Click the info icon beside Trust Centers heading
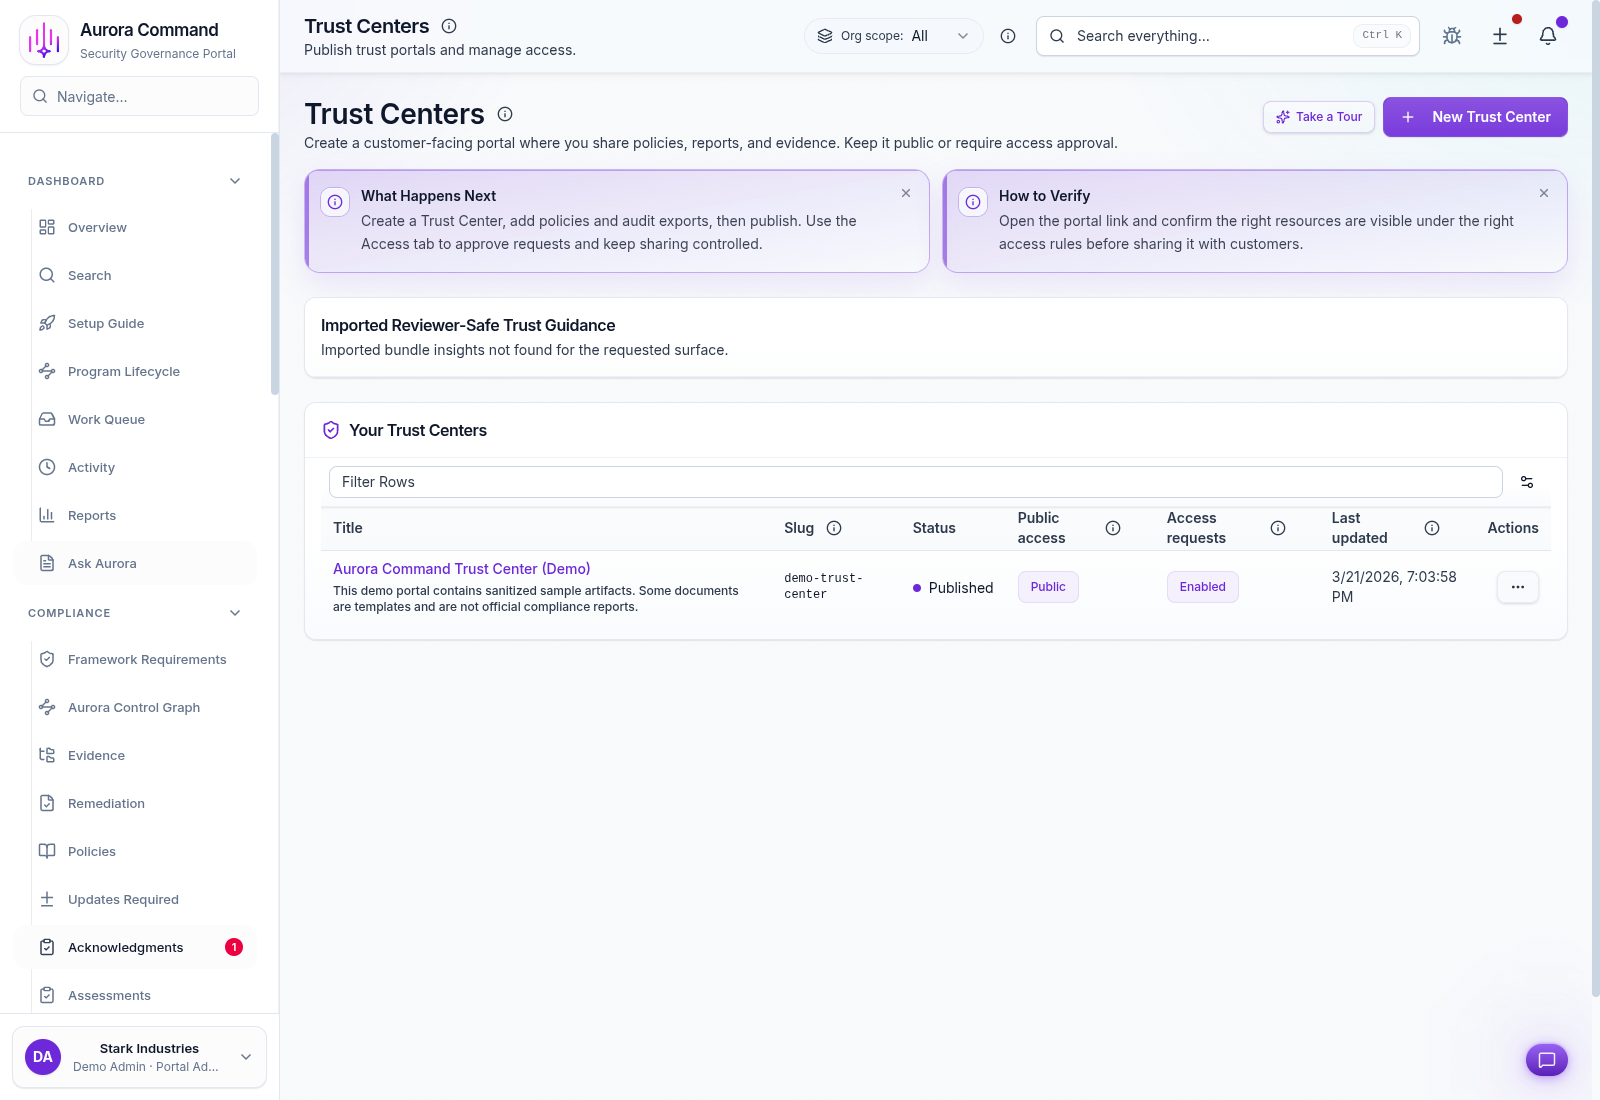 505,114
